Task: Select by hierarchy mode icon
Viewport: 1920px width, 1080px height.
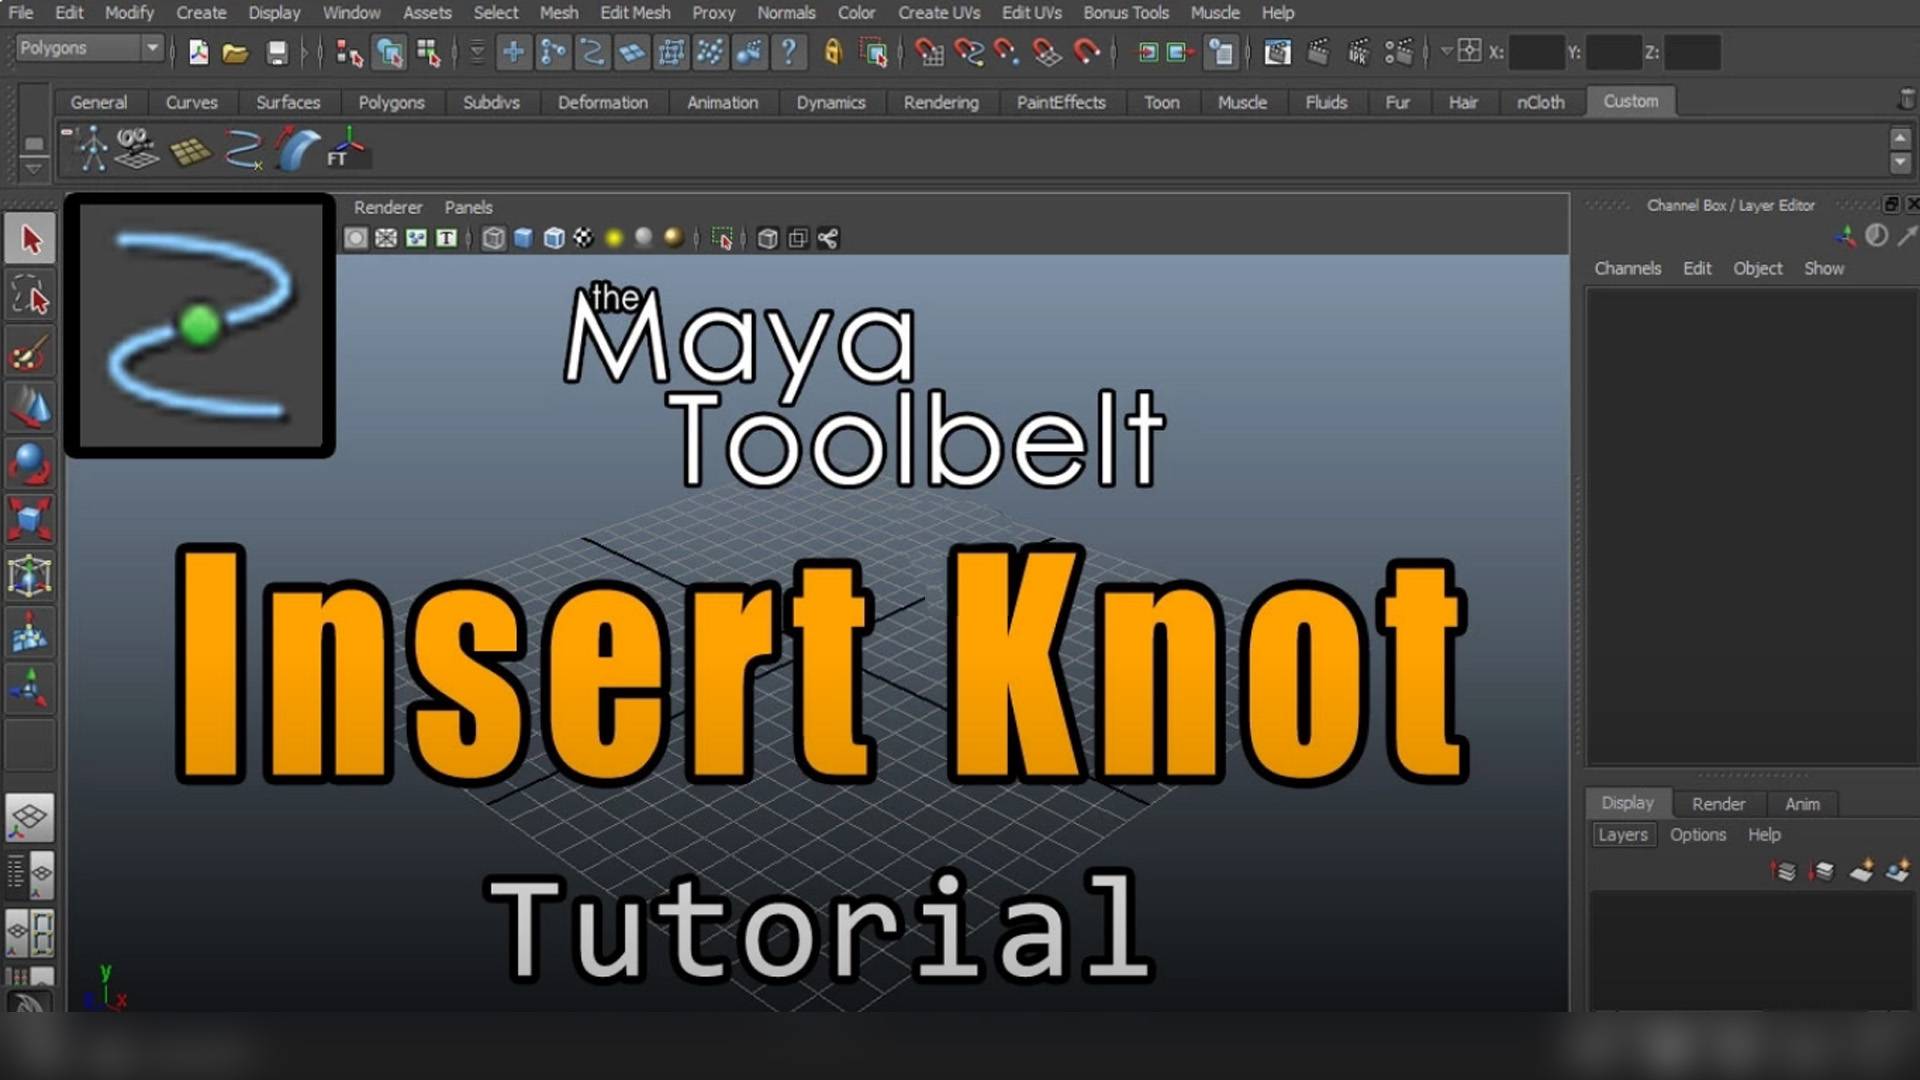Action: pos(348,52)
